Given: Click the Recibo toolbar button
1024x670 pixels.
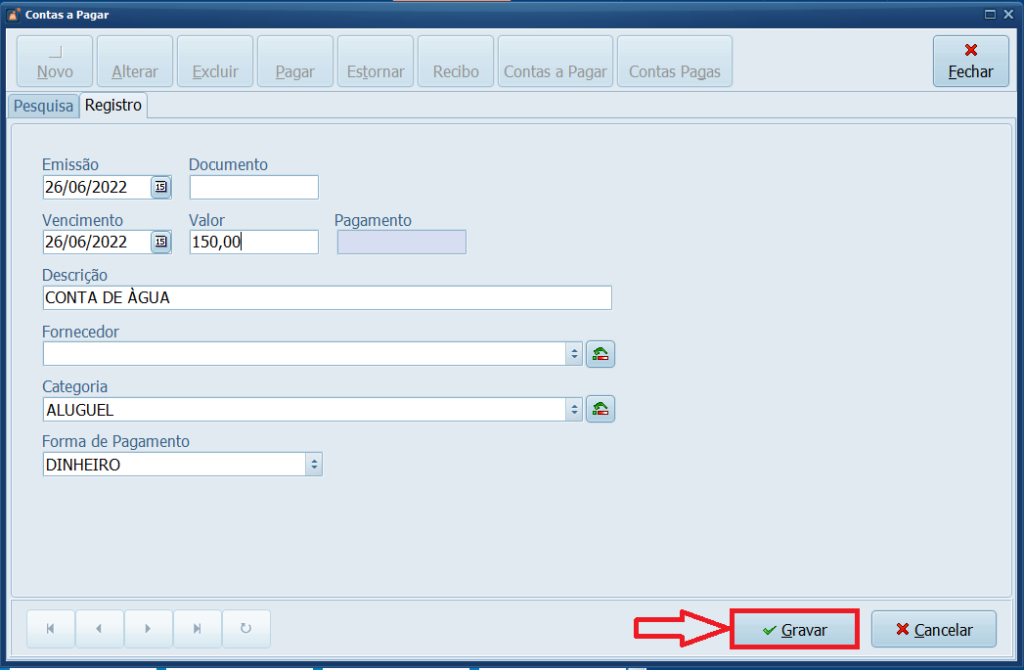Looking at the screenshot, I should tap(456, 61).
